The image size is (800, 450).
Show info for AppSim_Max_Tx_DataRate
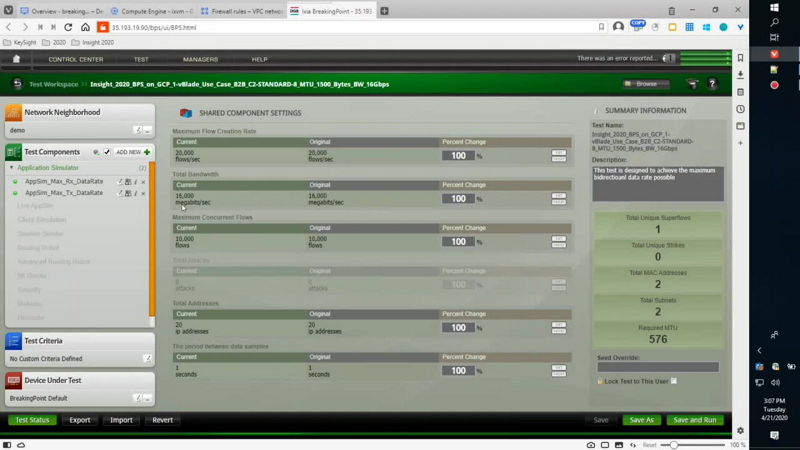136,193
